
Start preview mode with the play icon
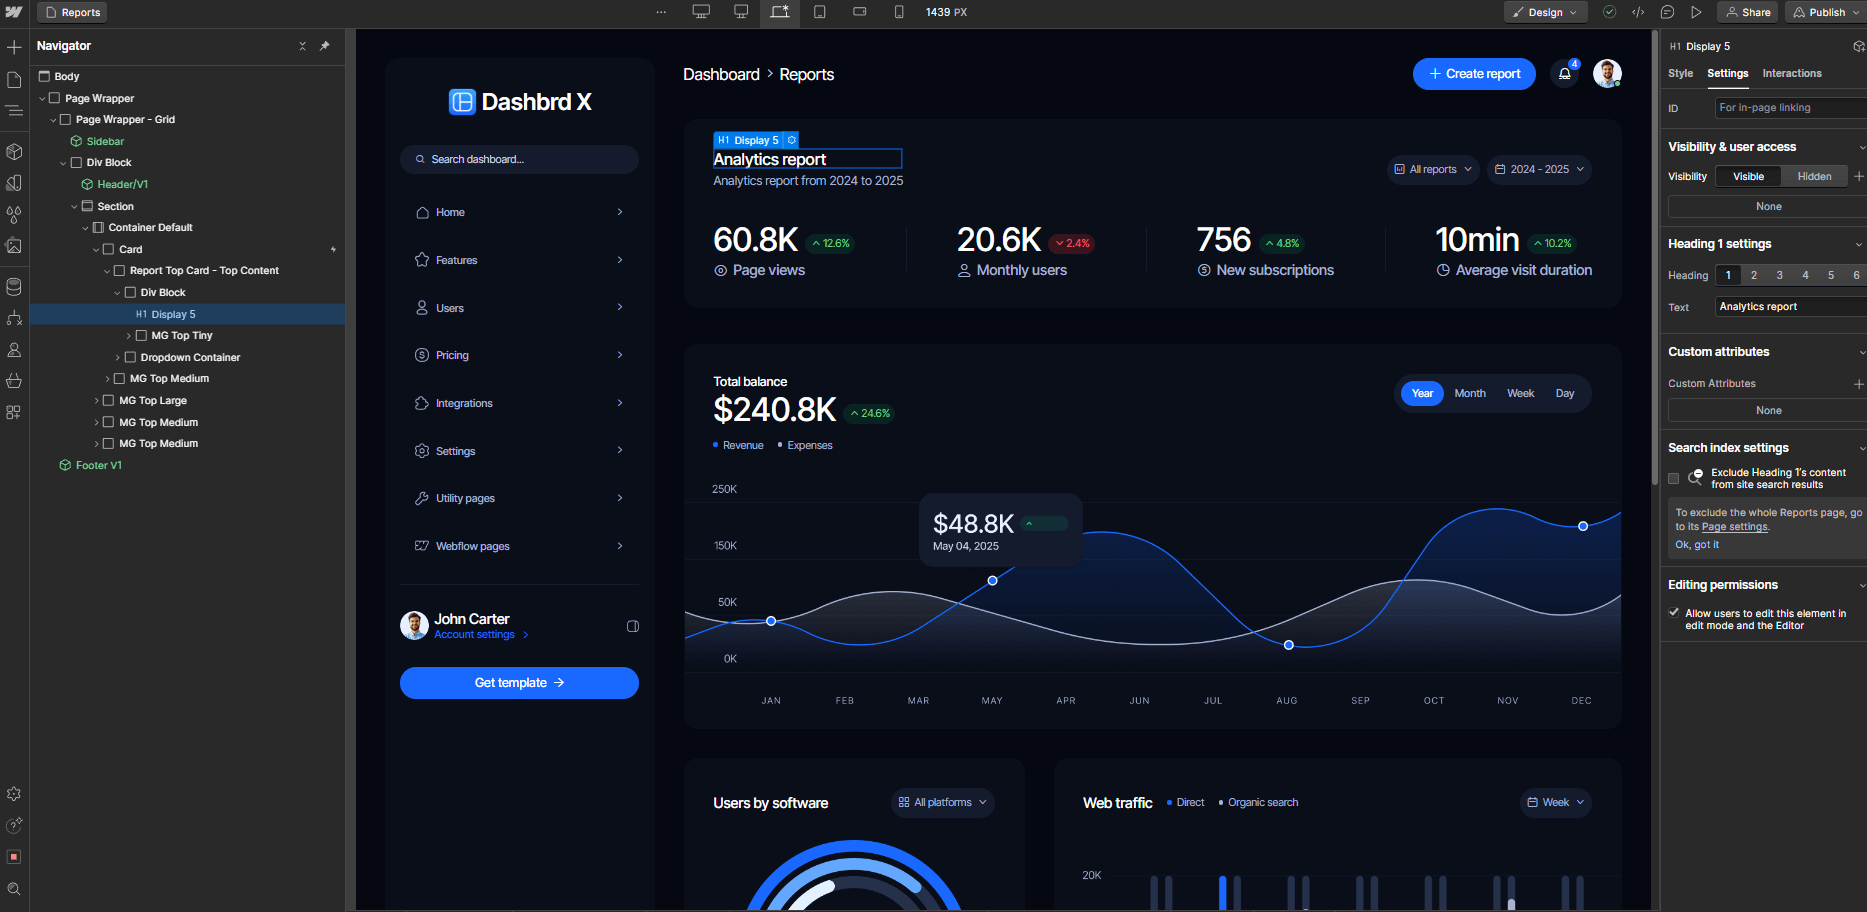click(x=1697, y=12)
